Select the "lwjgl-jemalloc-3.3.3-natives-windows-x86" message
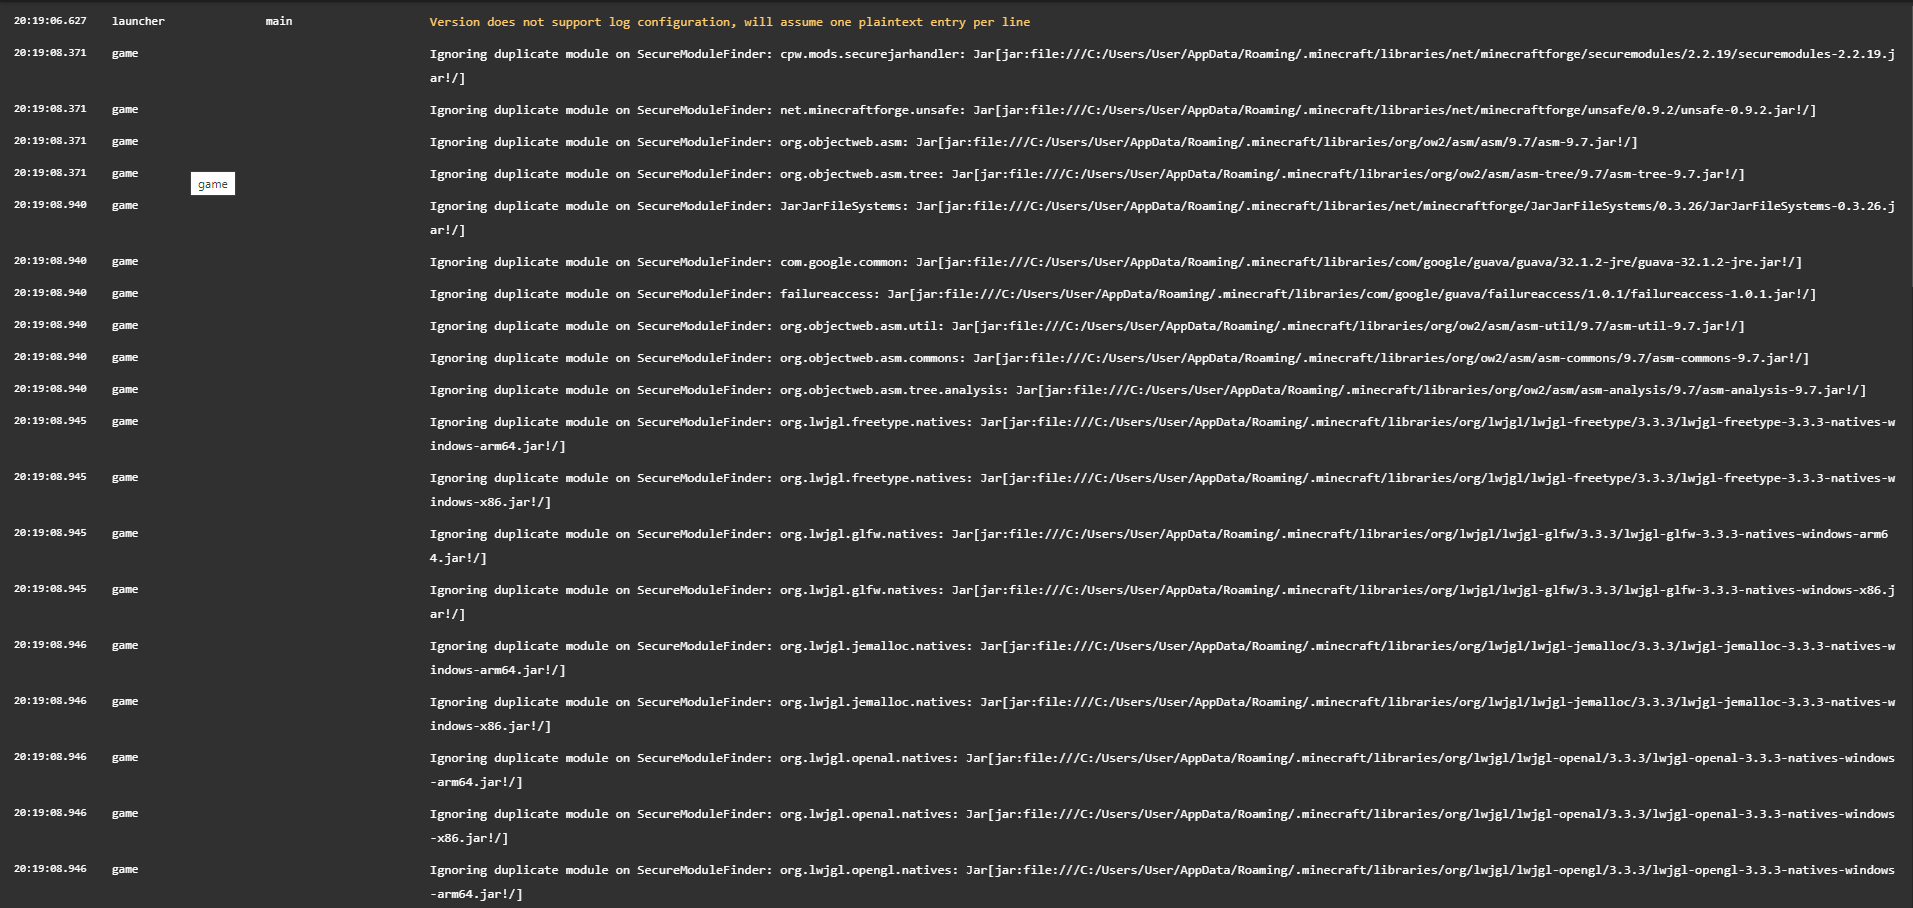 tap(1162, 714)
